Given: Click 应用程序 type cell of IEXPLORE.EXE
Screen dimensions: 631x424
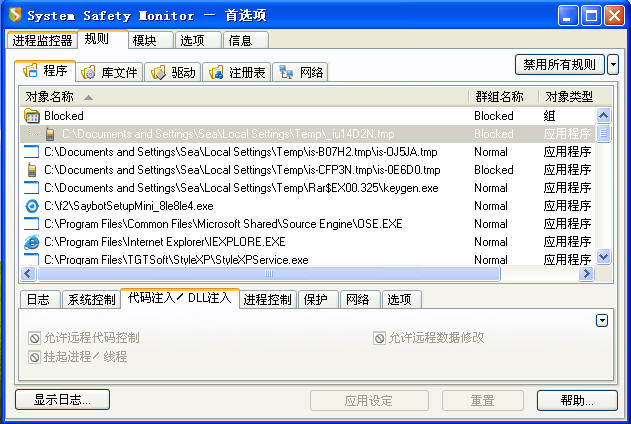Looking at the screenshot, I should (x=567, y=242).
